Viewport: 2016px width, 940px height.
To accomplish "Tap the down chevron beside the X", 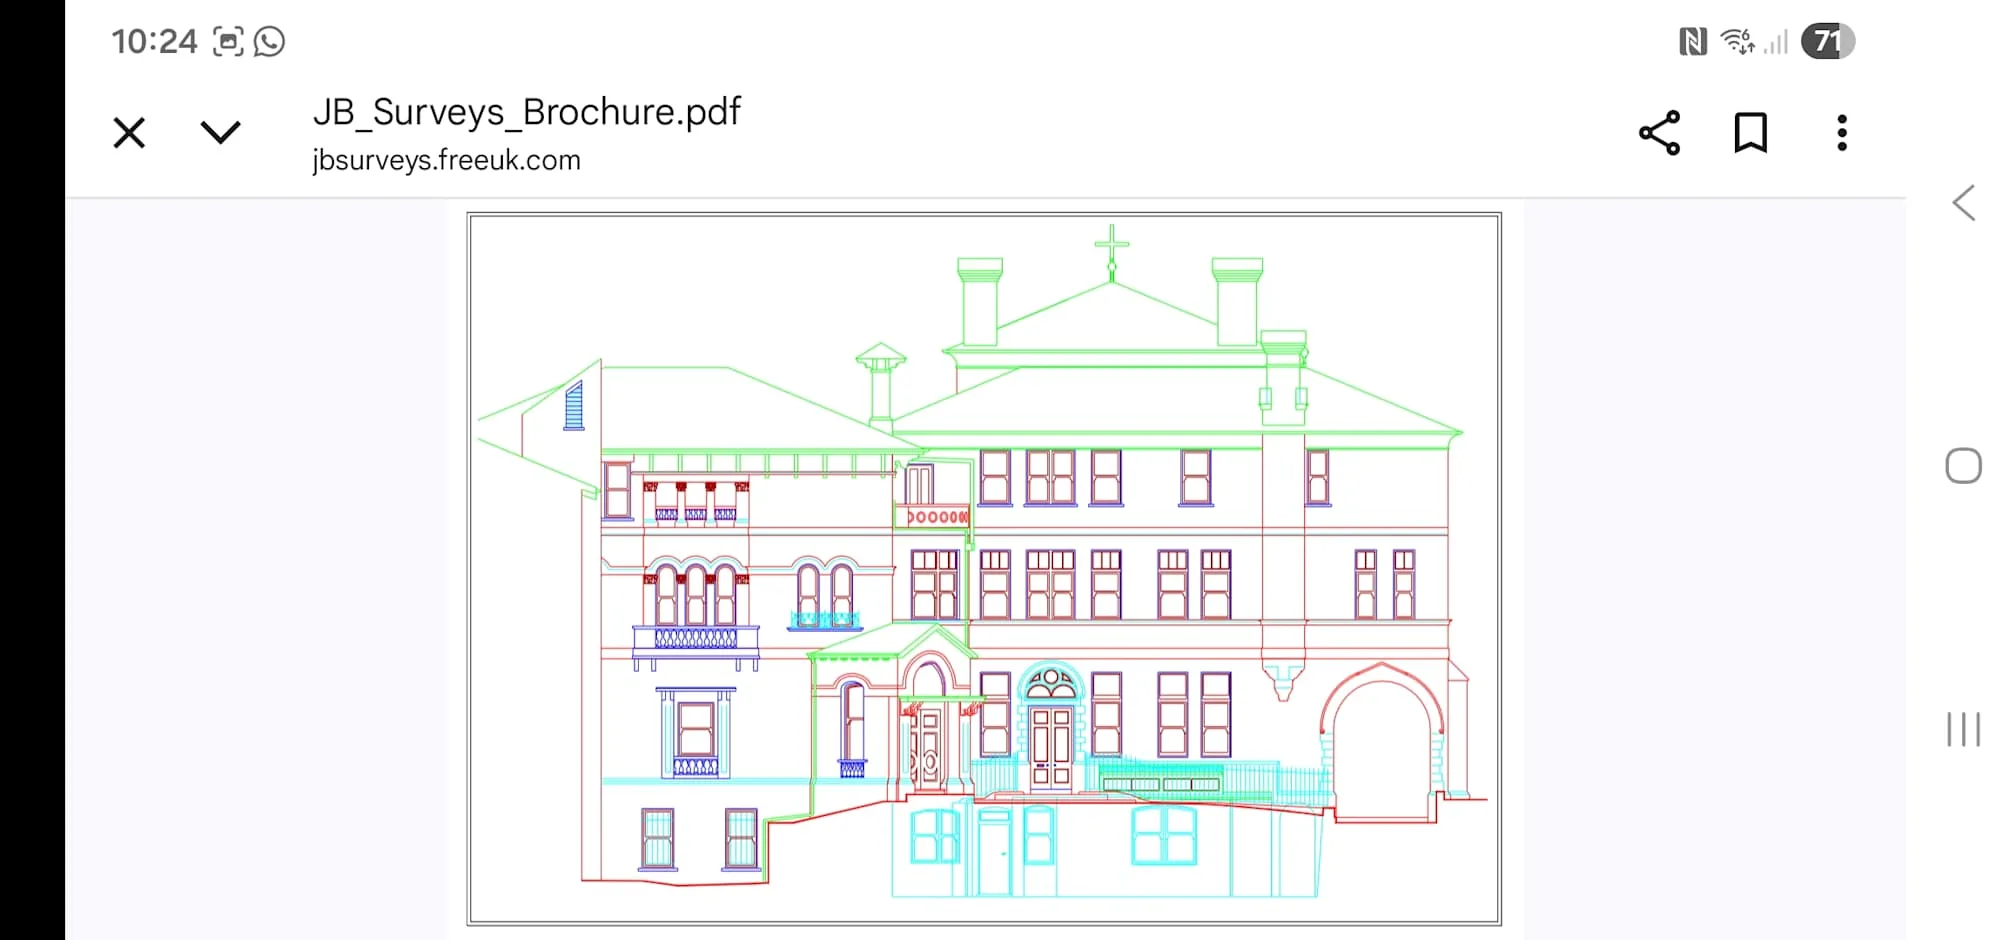I will tap(220, 133).
